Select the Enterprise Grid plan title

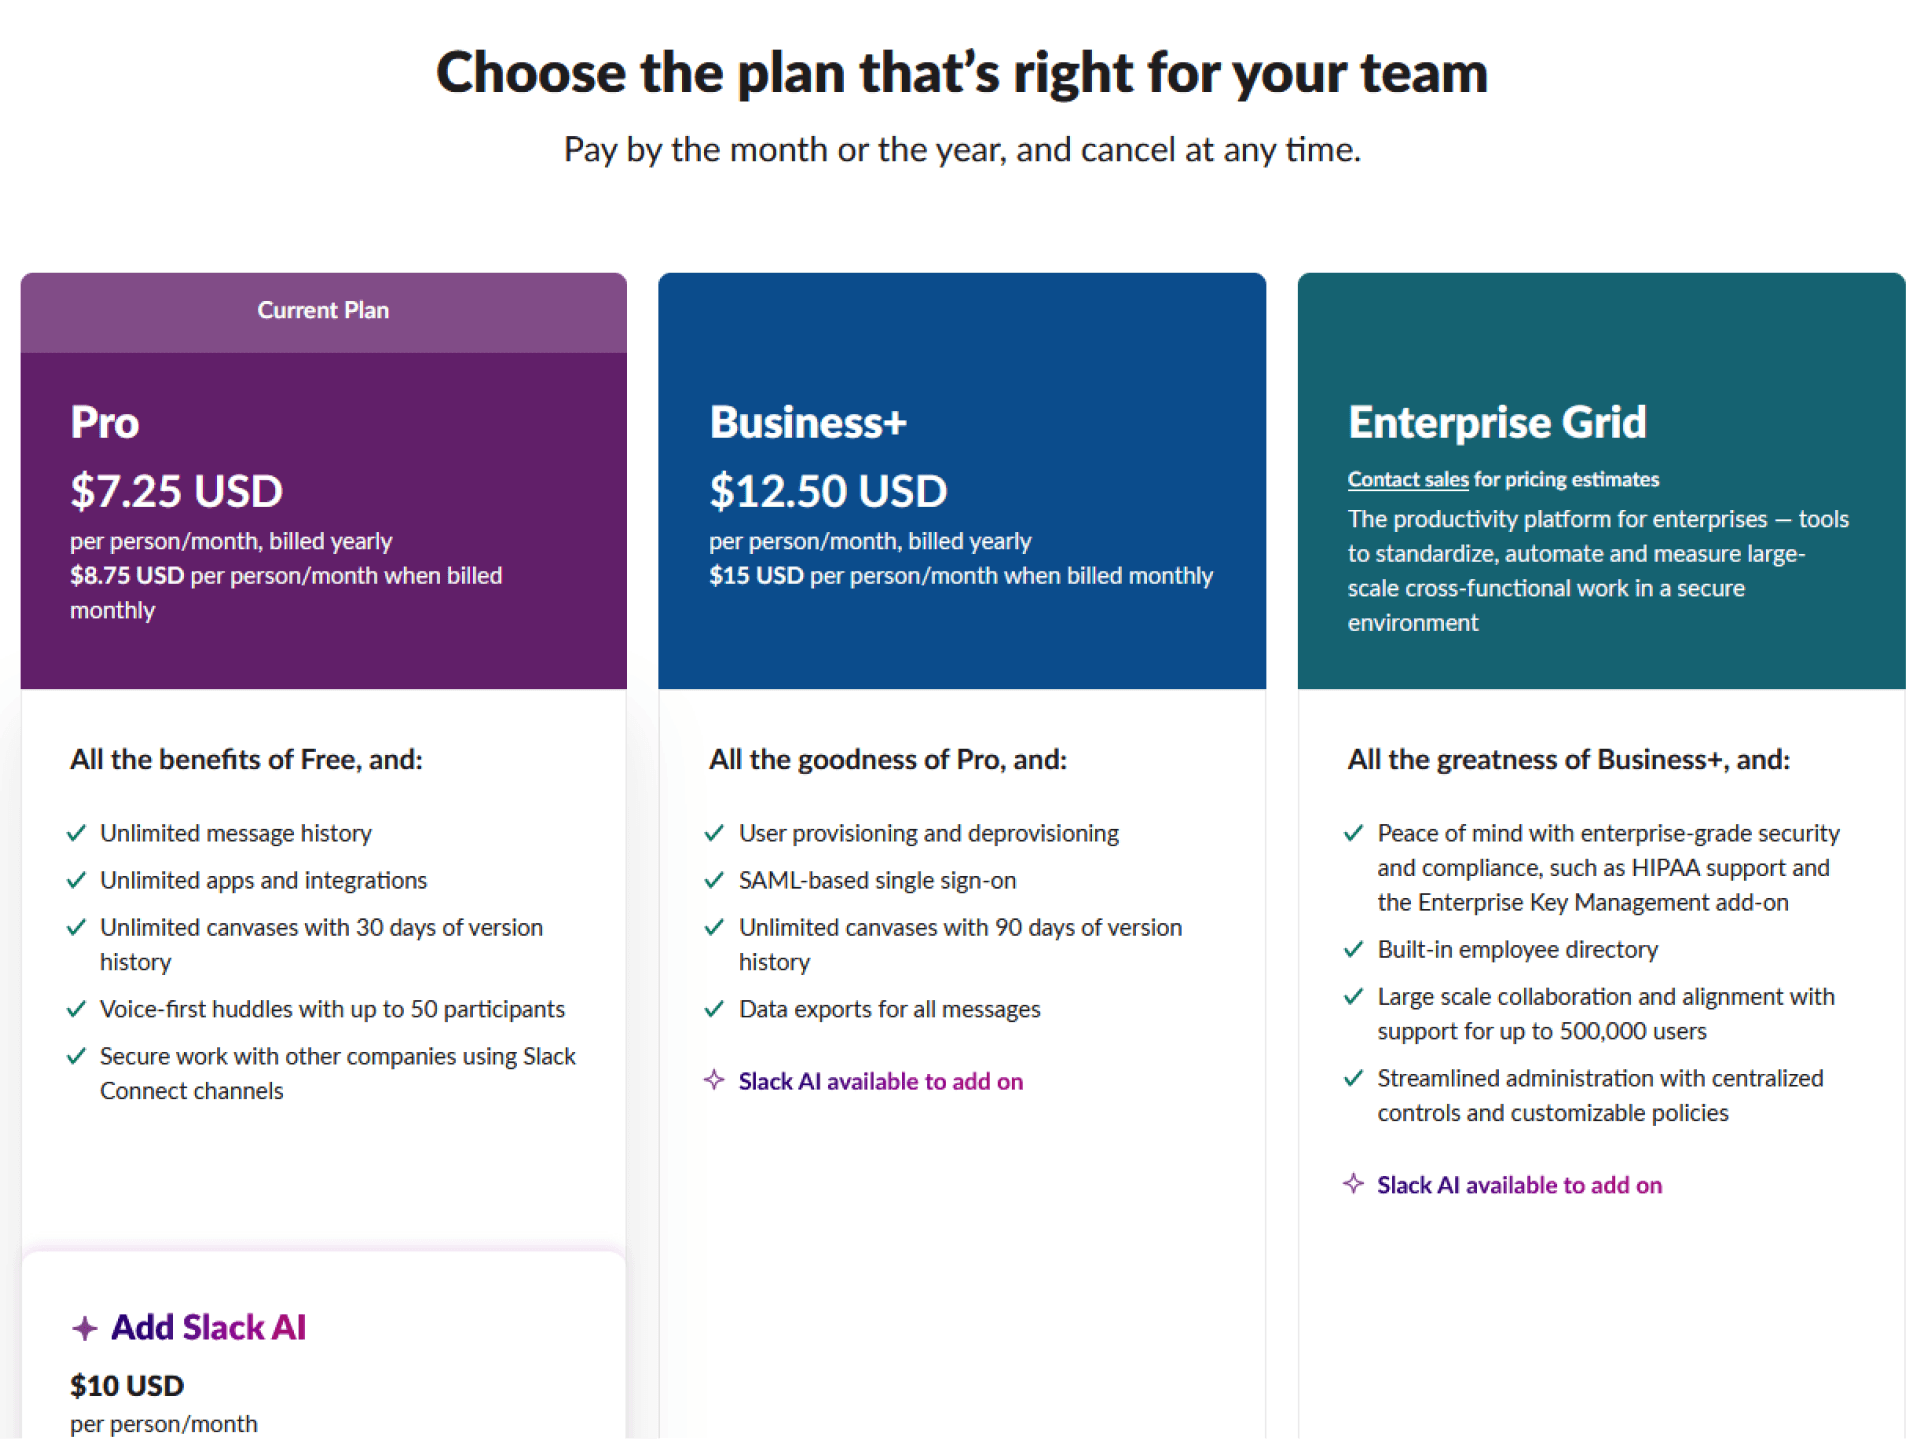(x=1497, y=422)
